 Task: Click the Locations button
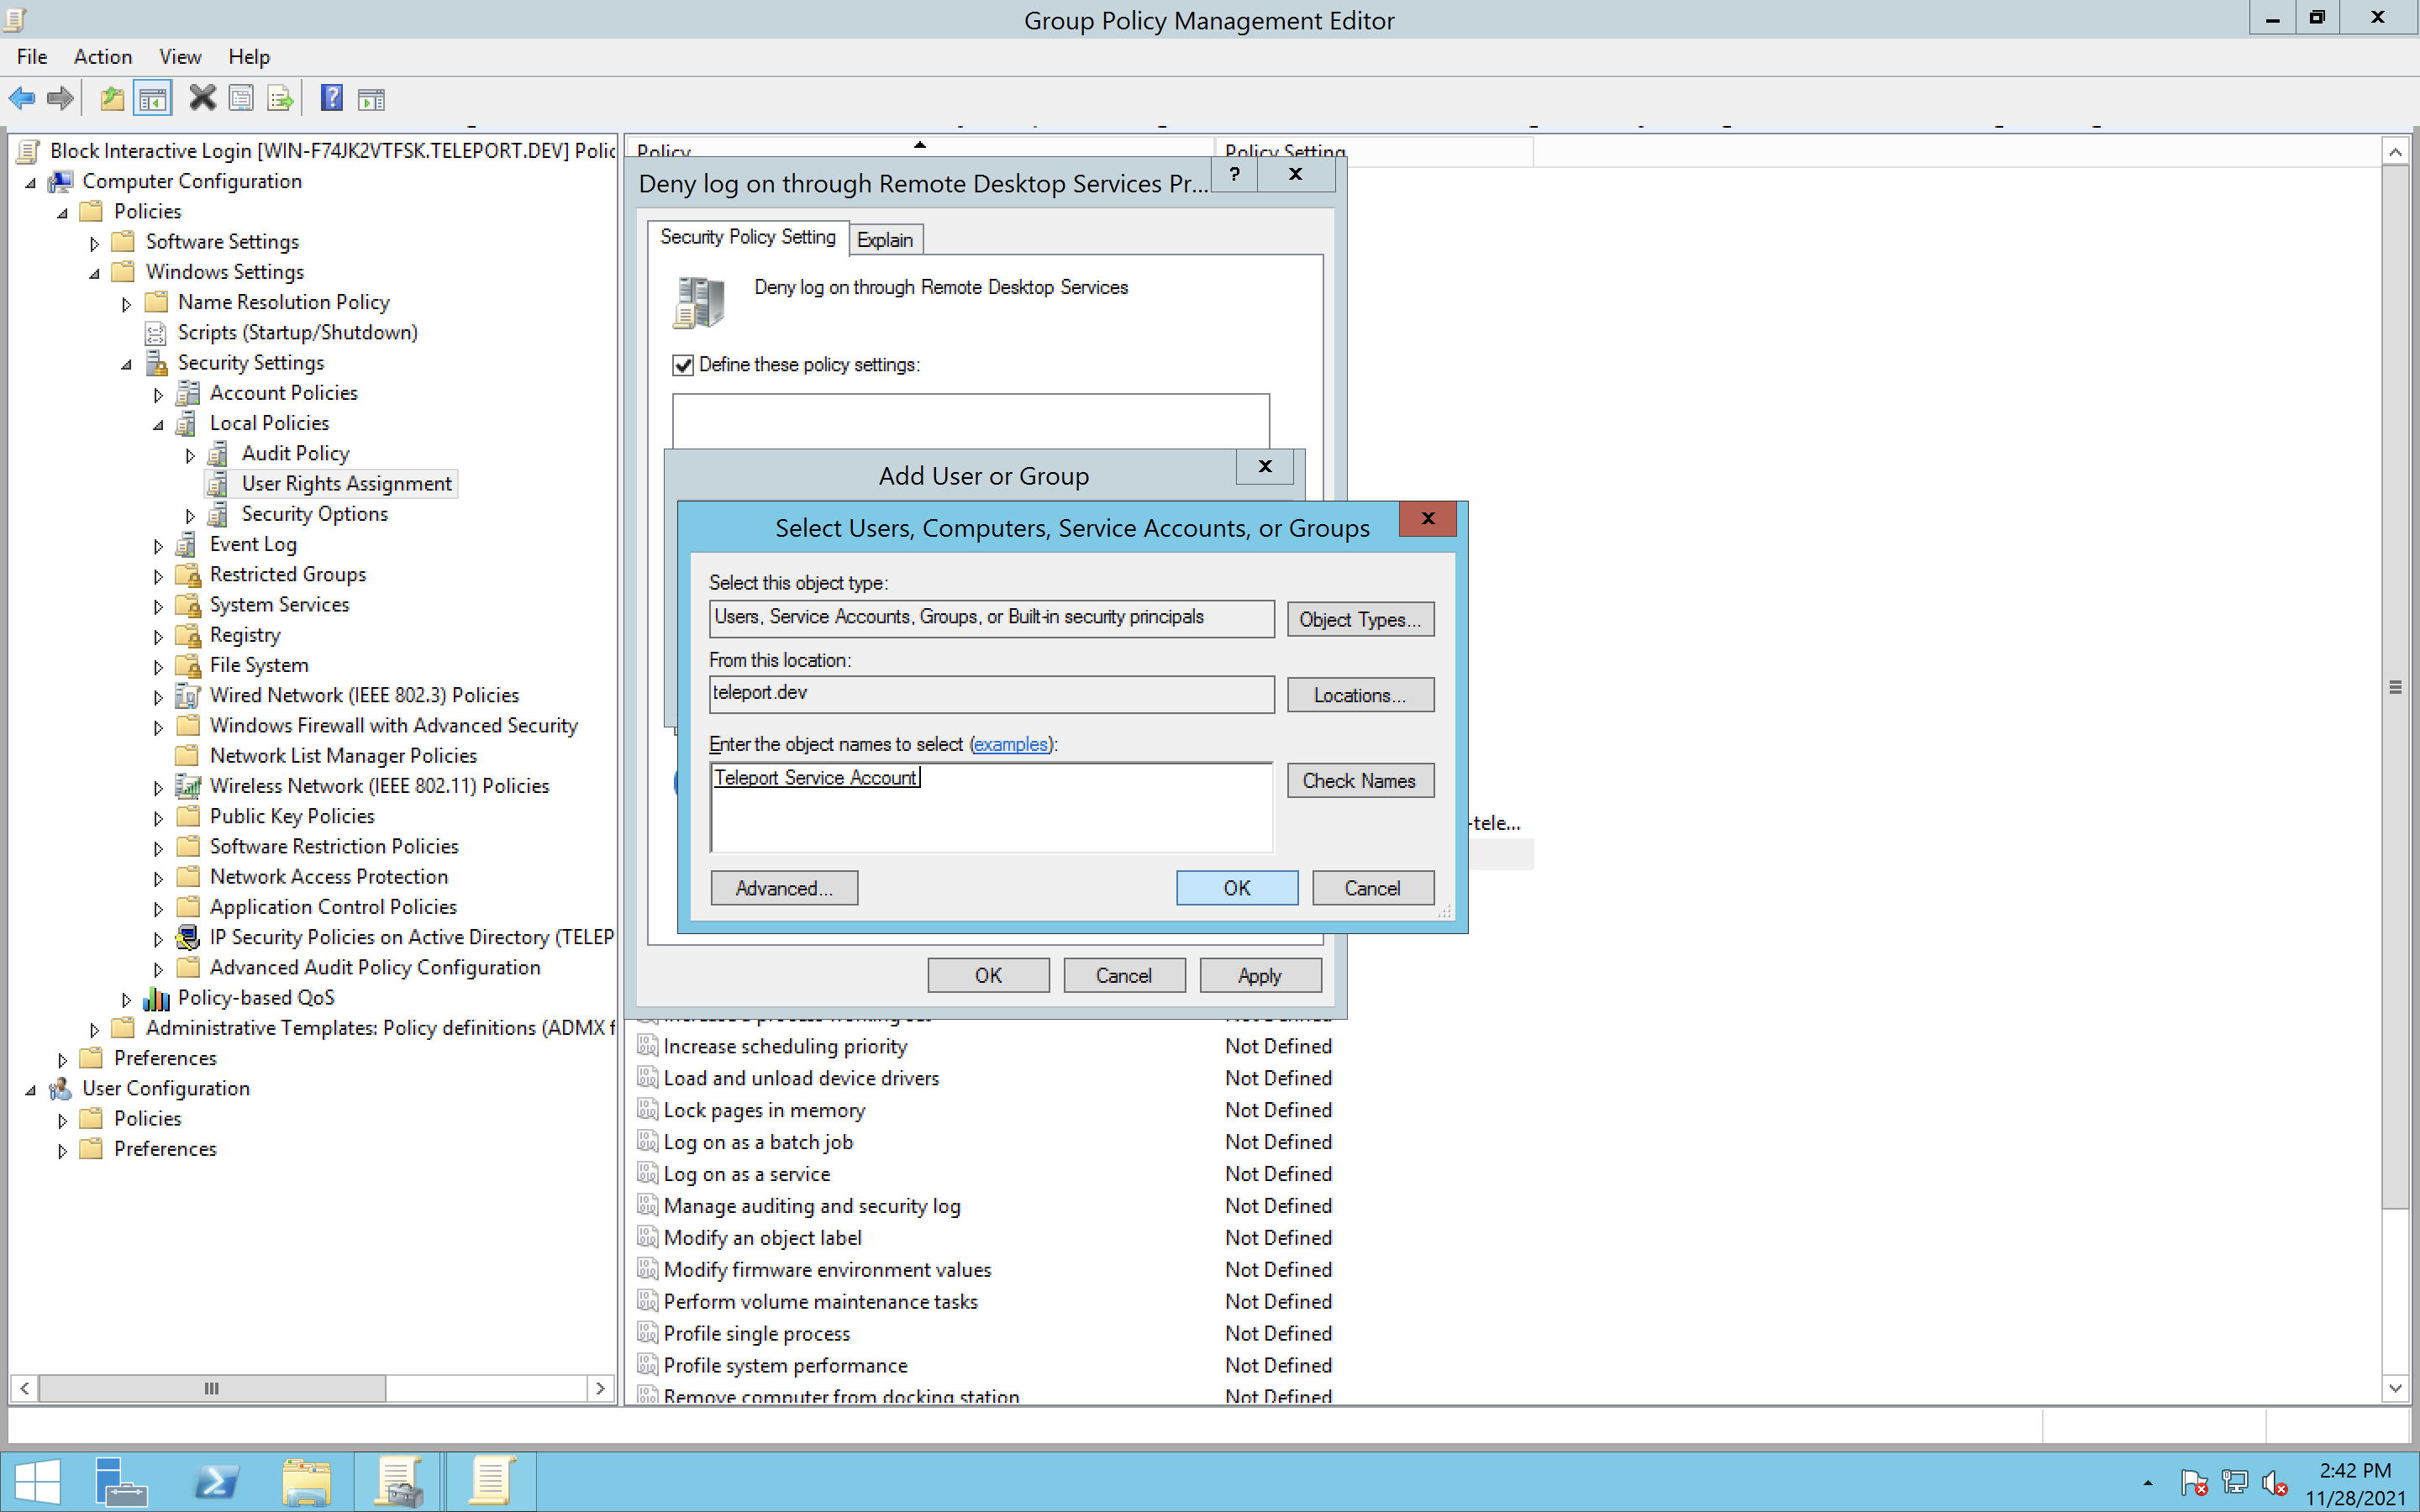(x=1360, y=693)
